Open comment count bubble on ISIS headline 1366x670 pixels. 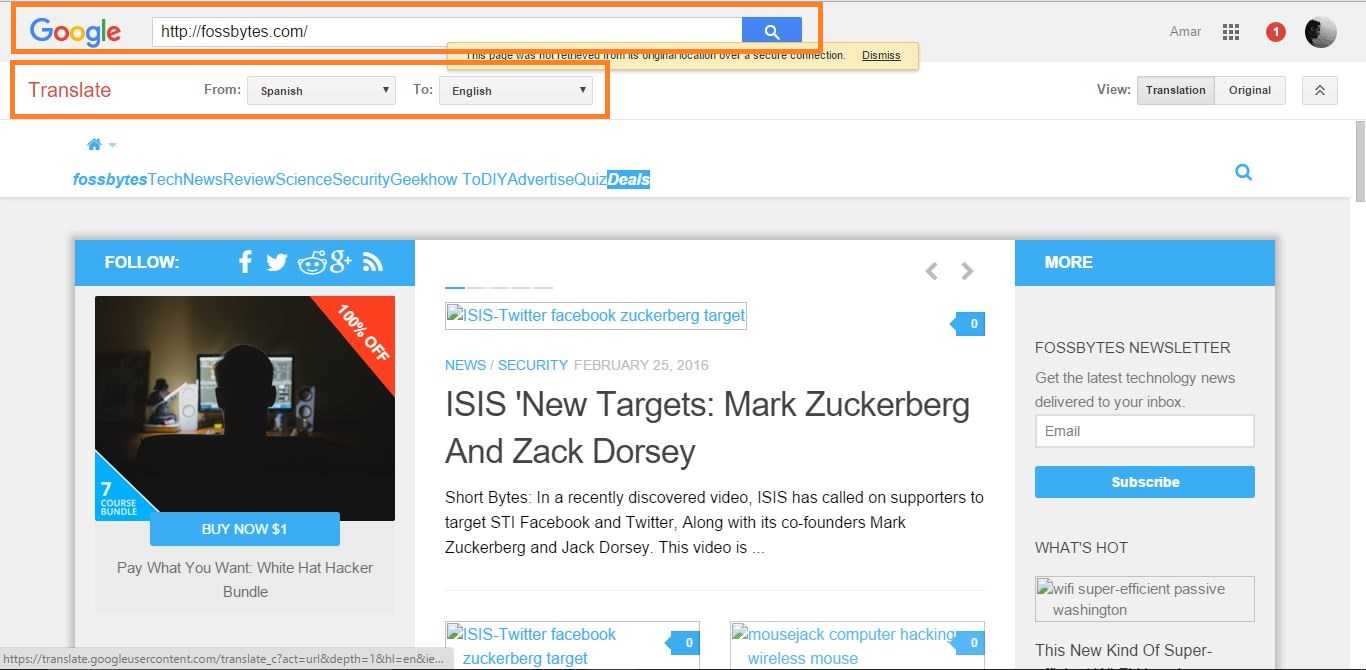[969, 323]
